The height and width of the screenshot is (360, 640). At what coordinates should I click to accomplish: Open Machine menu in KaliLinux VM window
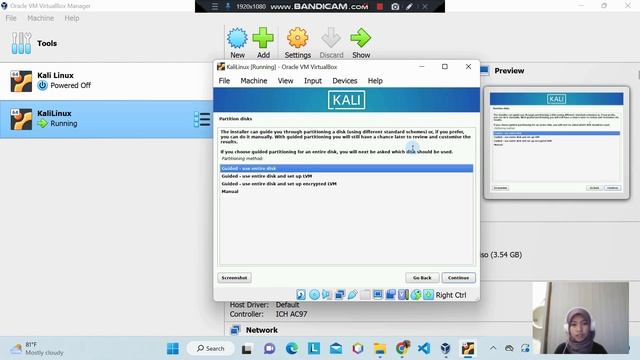pyautogui.click(x=253, y=81)
